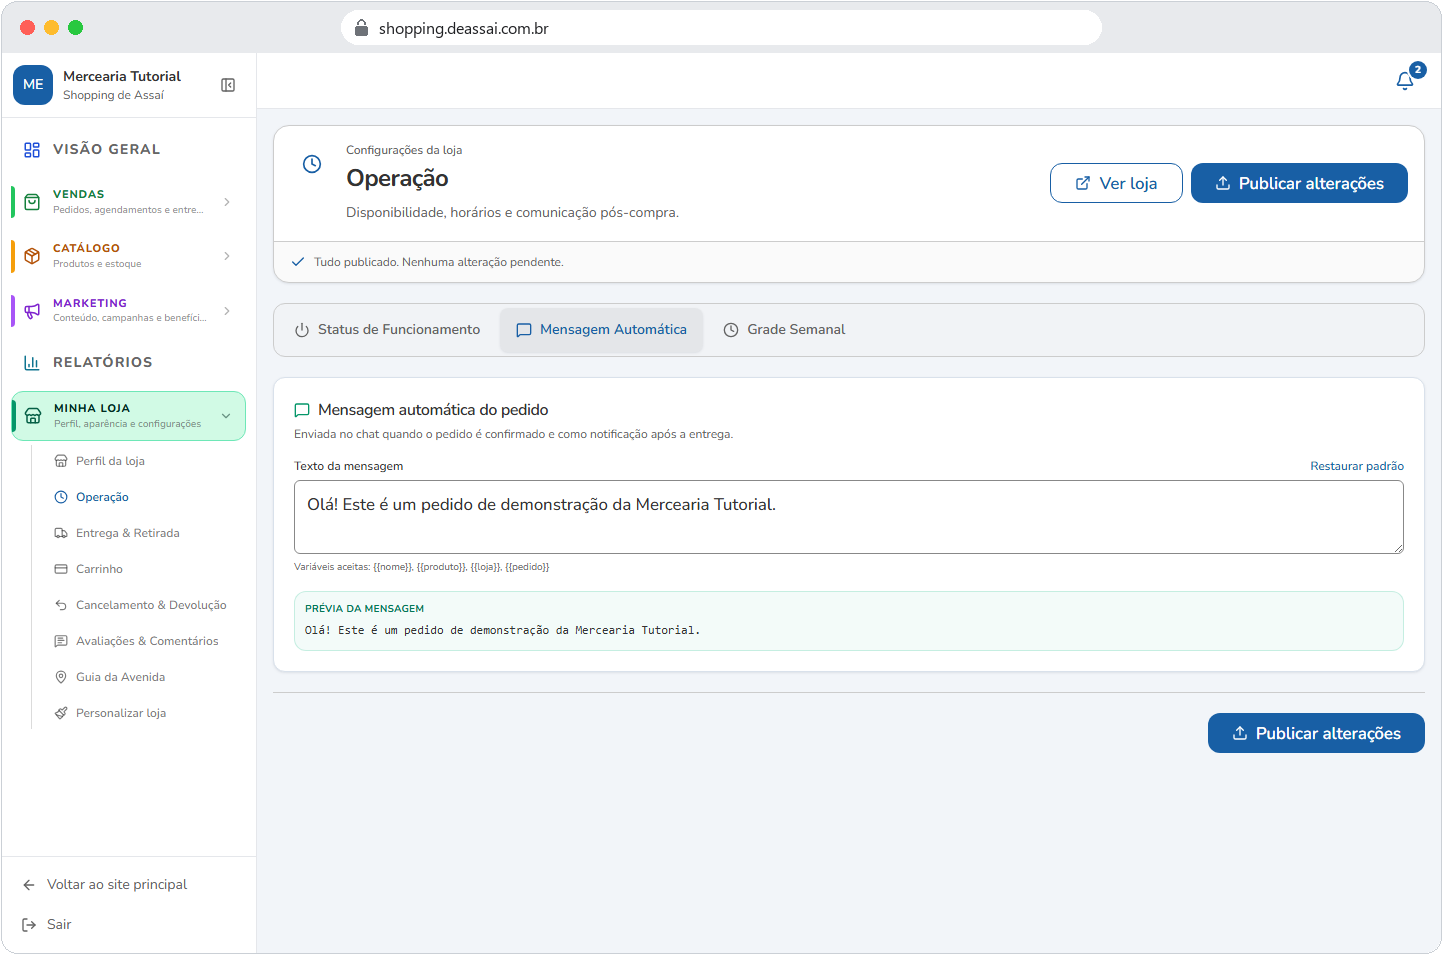The image size is (1442, 954).
Task: Click the top Publicar alterações button
Action: [x=1299, y=183]
